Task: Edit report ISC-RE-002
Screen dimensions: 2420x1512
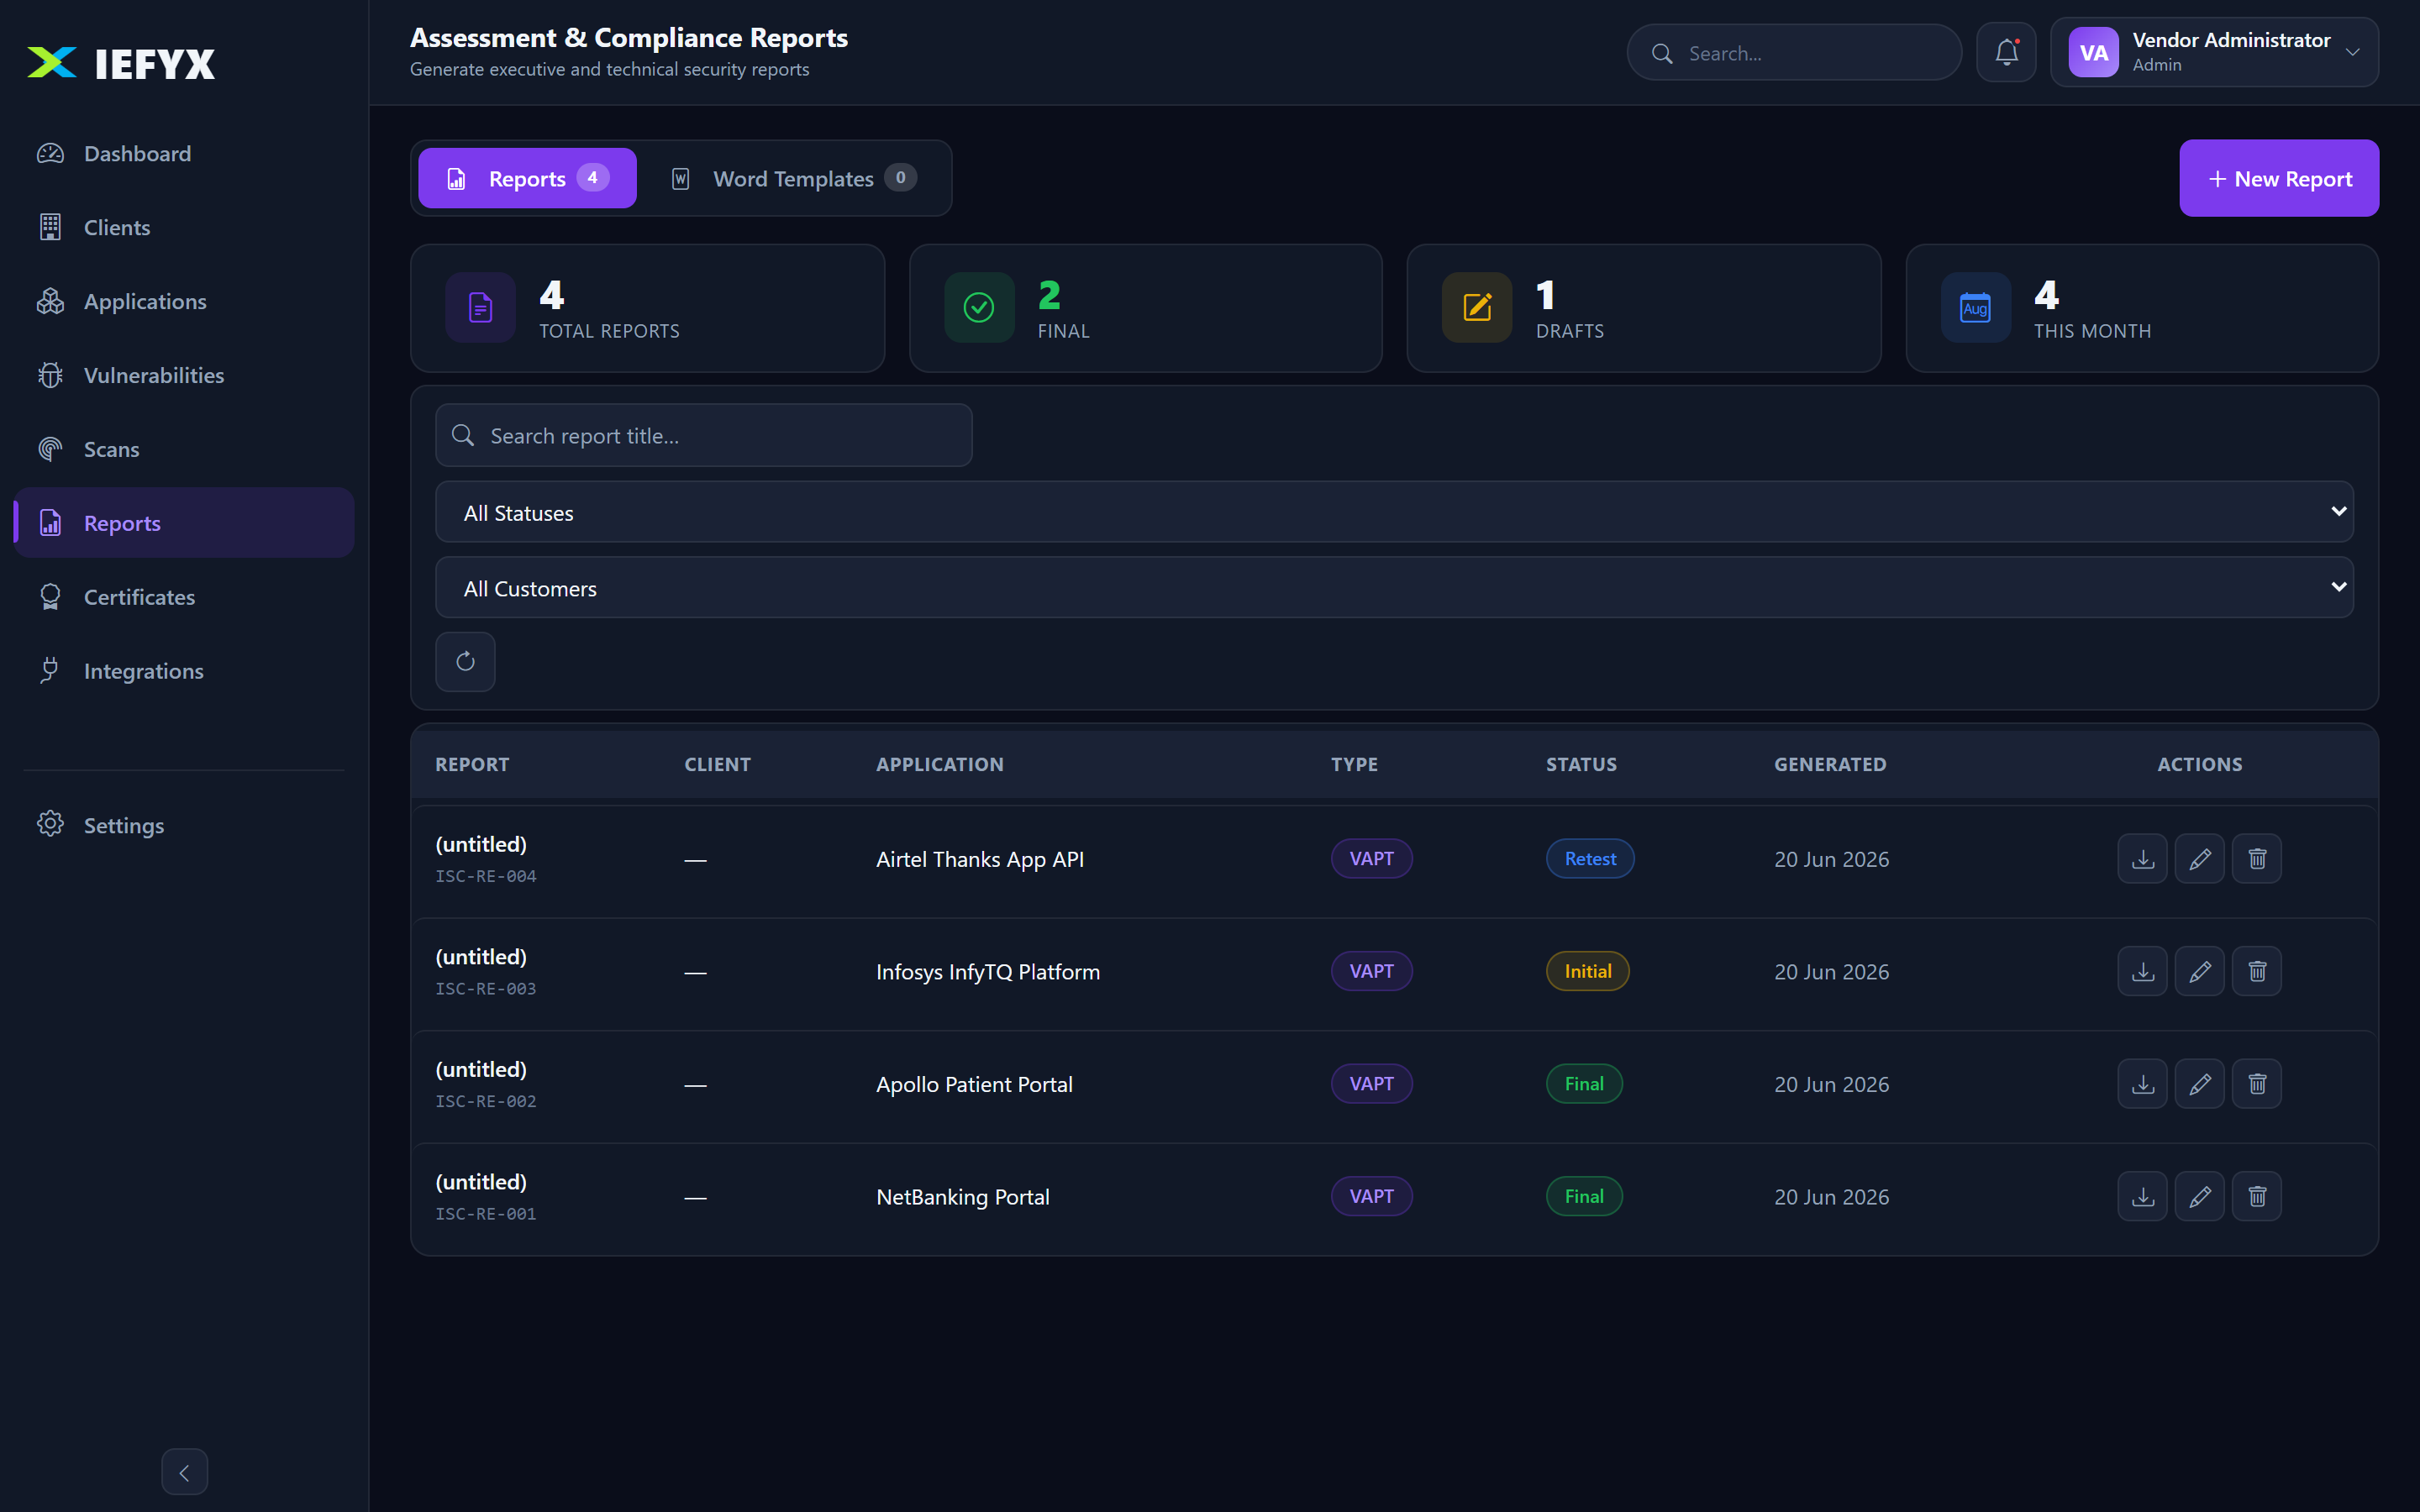Action: [2199, 1084]
